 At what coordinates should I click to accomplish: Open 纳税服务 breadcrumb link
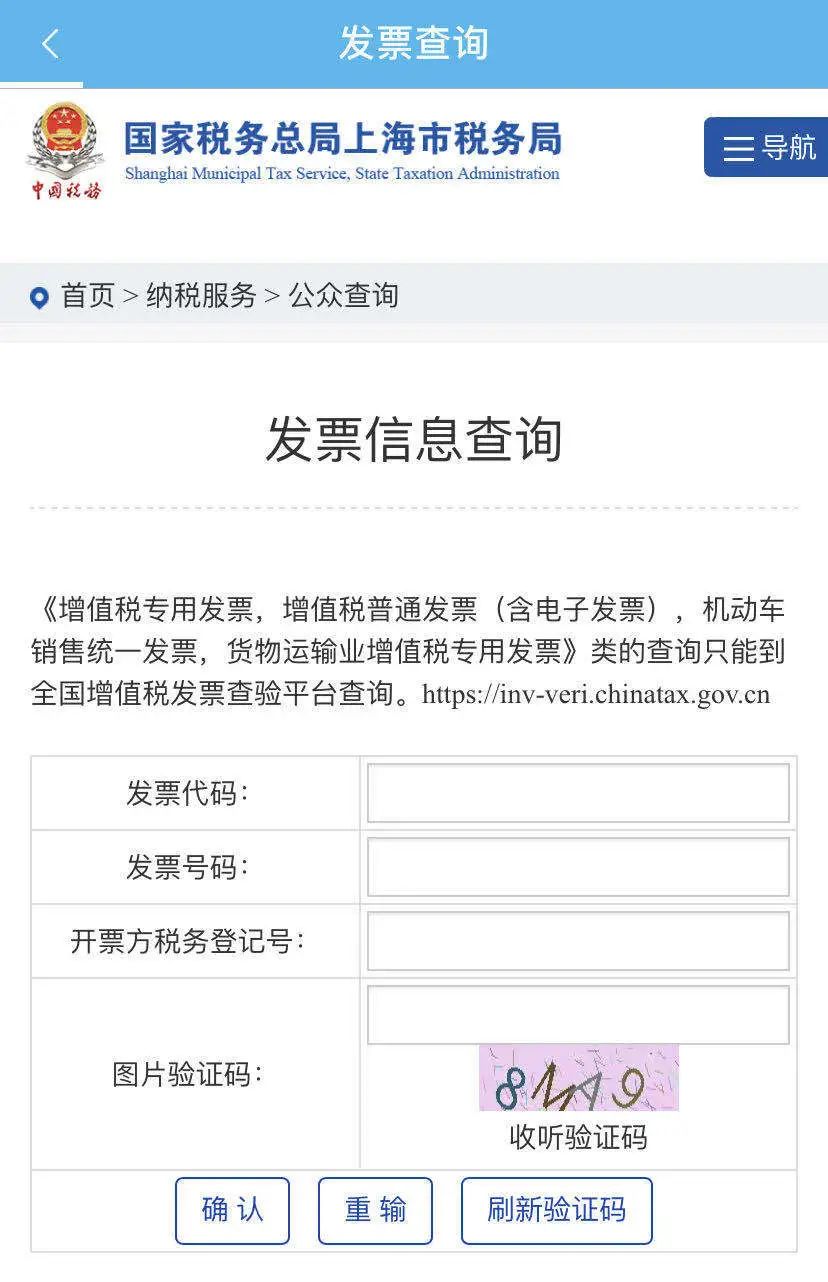201,296
